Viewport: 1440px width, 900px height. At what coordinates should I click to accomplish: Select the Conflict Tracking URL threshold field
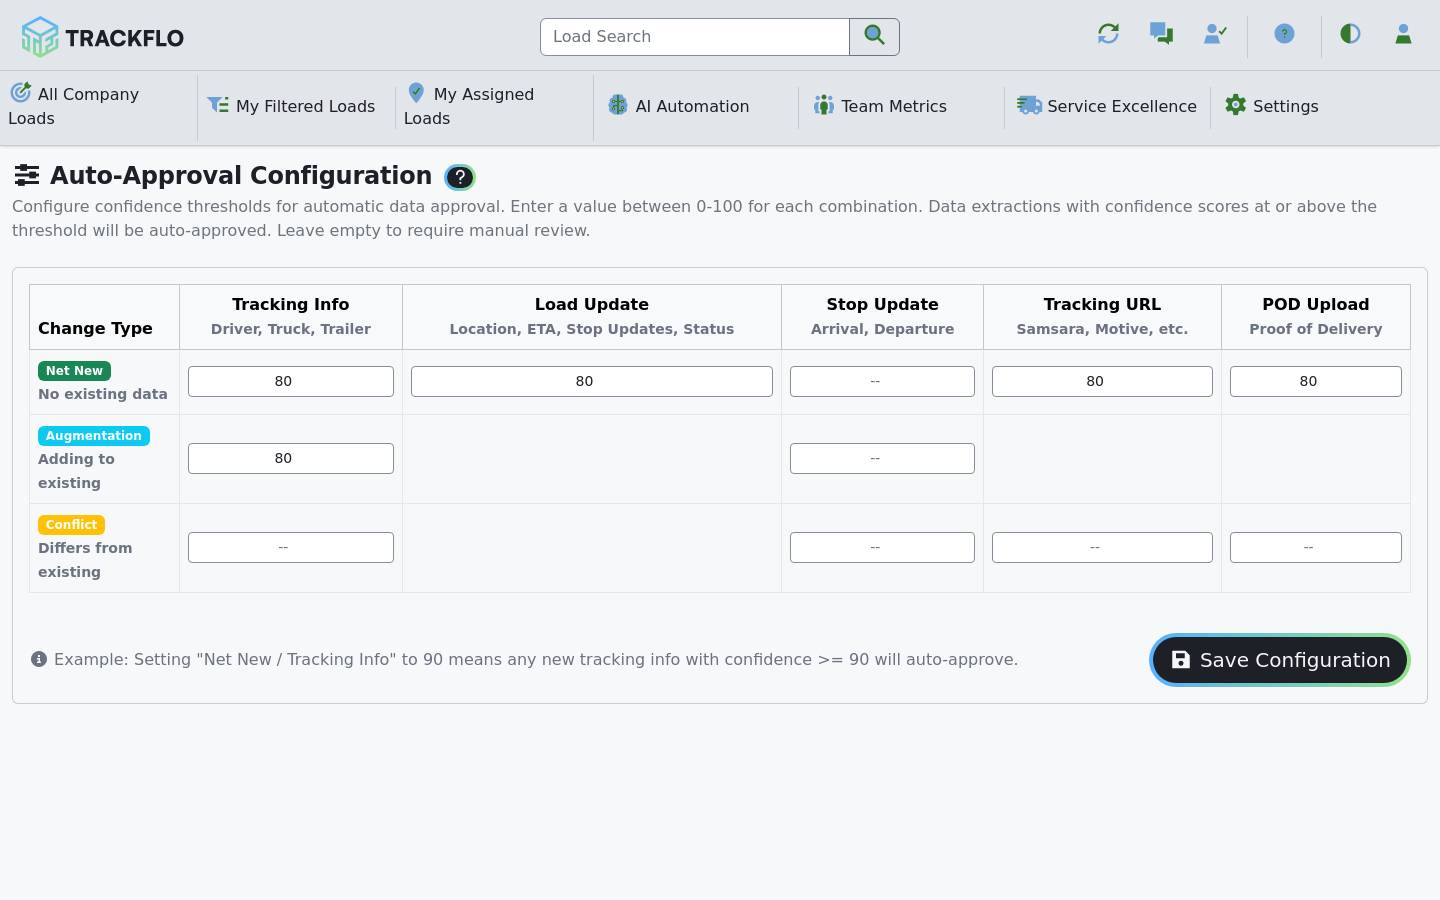pyautogui.click(x=1102, y=548)
